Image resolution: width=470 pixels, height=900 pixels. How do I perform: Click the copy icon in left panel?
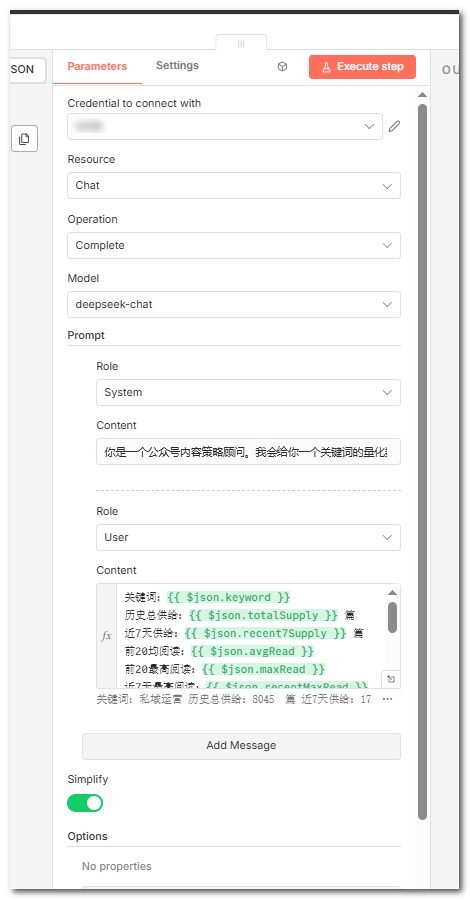[x=24, y=138]
